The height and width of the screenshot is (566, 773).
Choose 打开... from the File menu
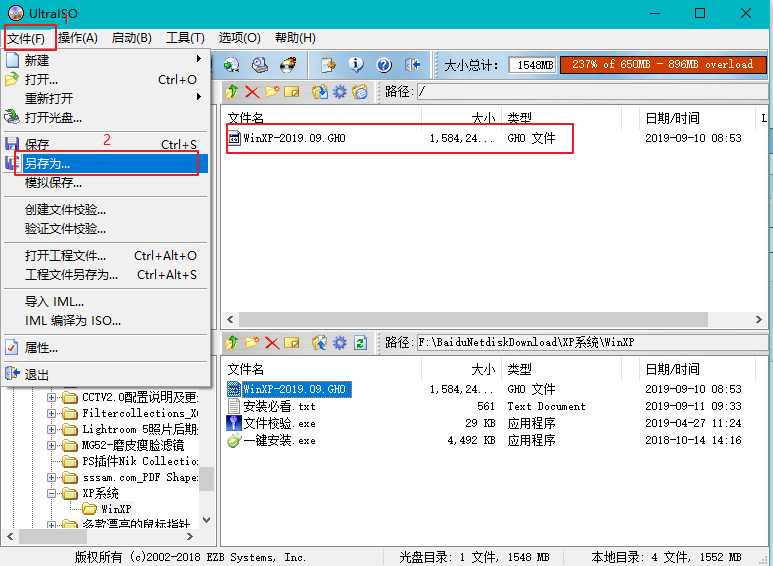click(106, 79)
